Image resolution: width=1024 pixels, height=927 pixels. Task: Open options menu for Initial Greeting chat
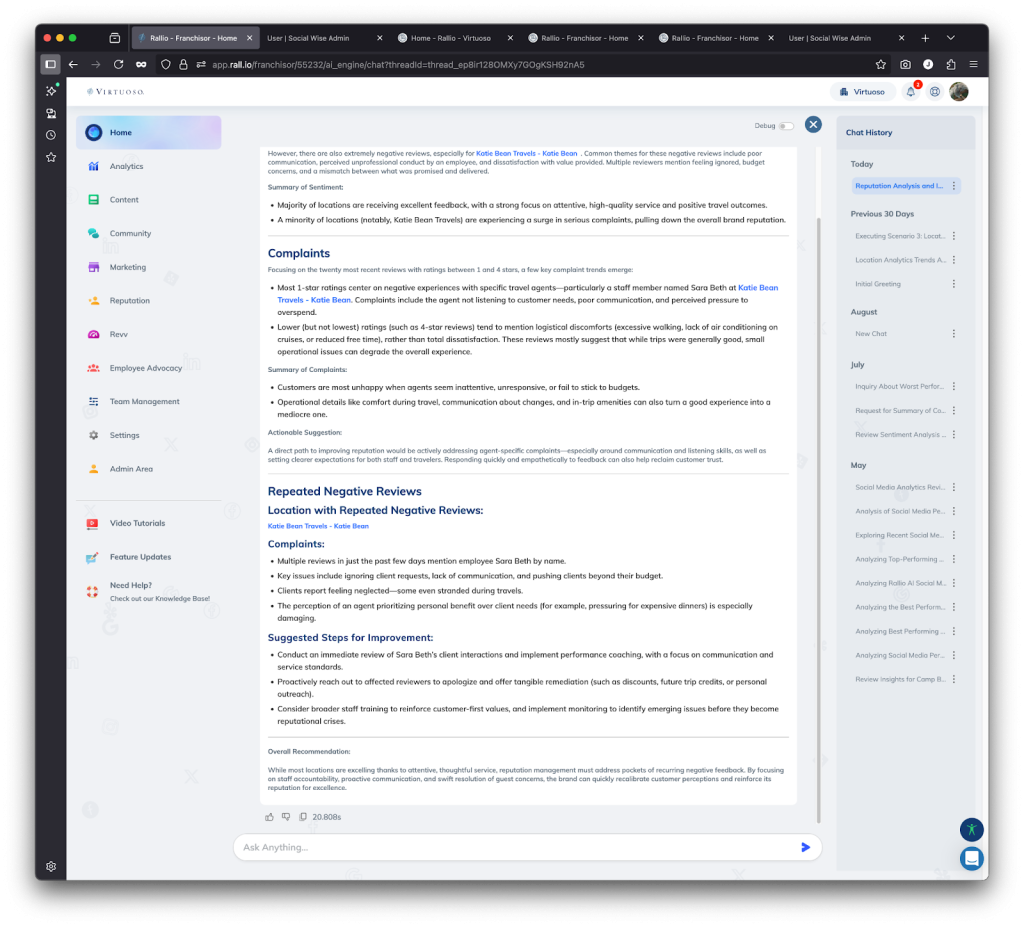pos(954,284)
